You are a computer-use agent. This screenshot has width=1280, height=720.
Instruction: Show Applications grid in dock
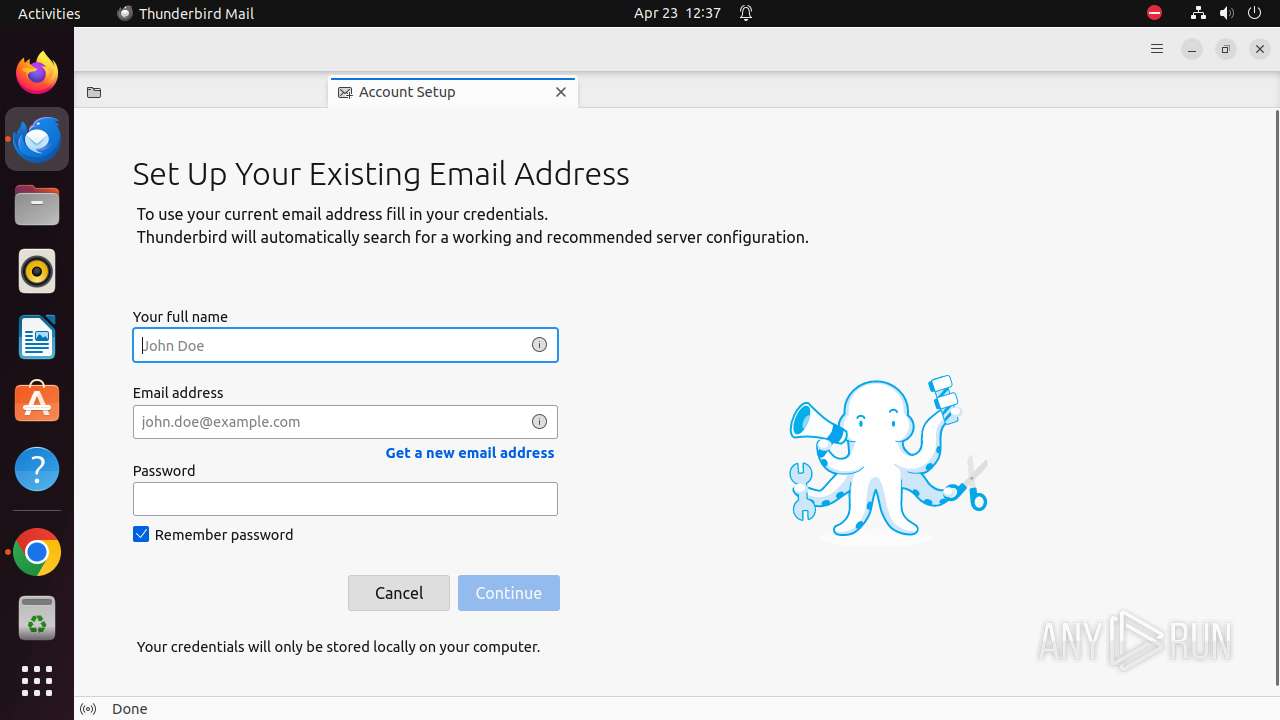click(37, 681)
